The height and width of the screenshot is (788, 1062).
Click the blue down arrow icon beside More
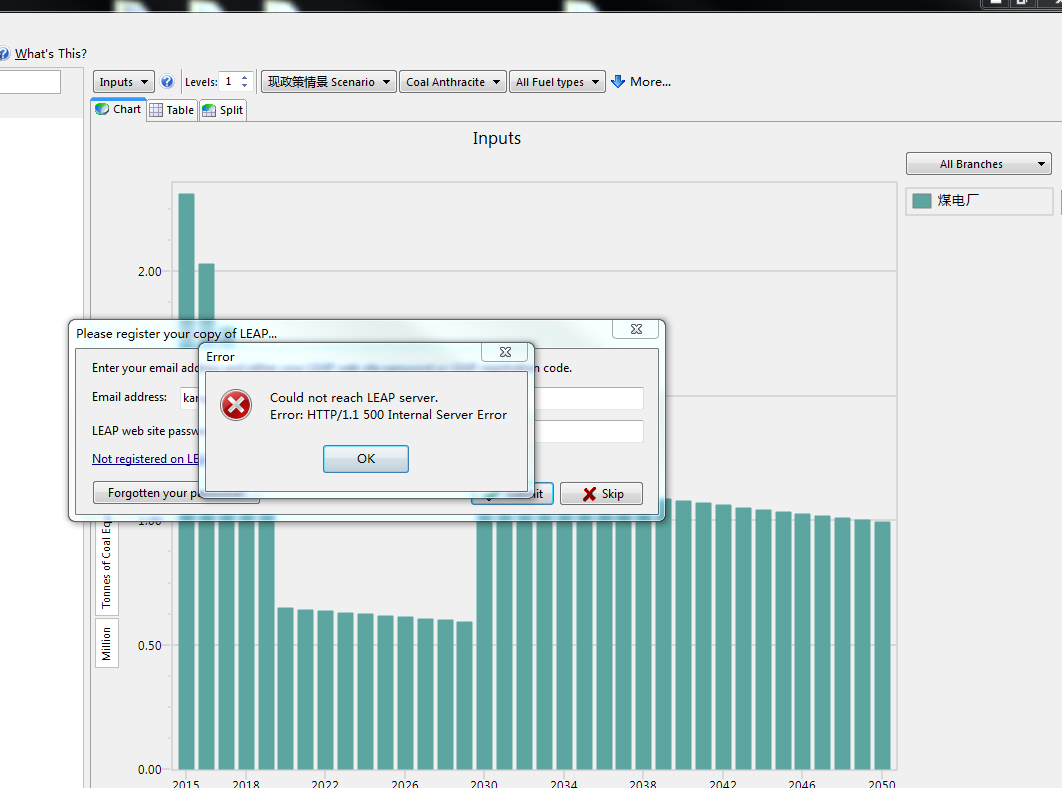[x=618, y=82]
